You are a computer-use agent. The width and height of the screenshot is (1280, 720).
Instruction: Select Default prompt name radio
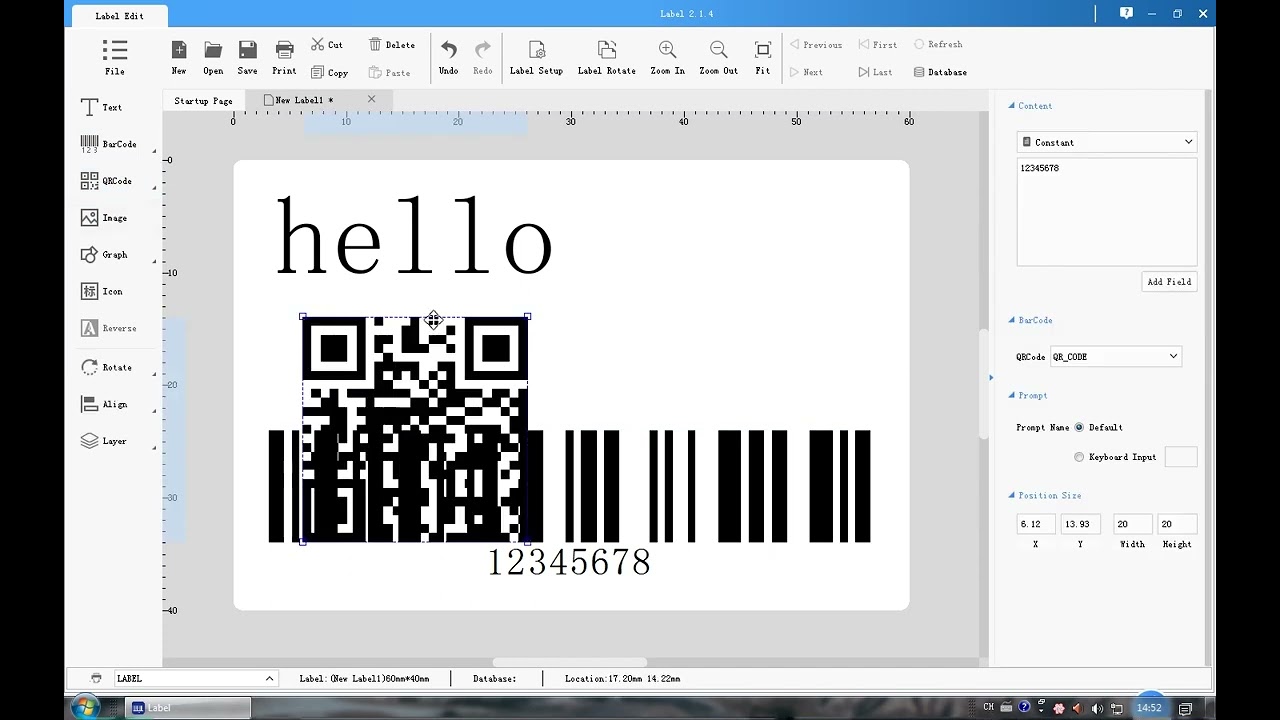pyautogui.click(x=1079, y=427)
